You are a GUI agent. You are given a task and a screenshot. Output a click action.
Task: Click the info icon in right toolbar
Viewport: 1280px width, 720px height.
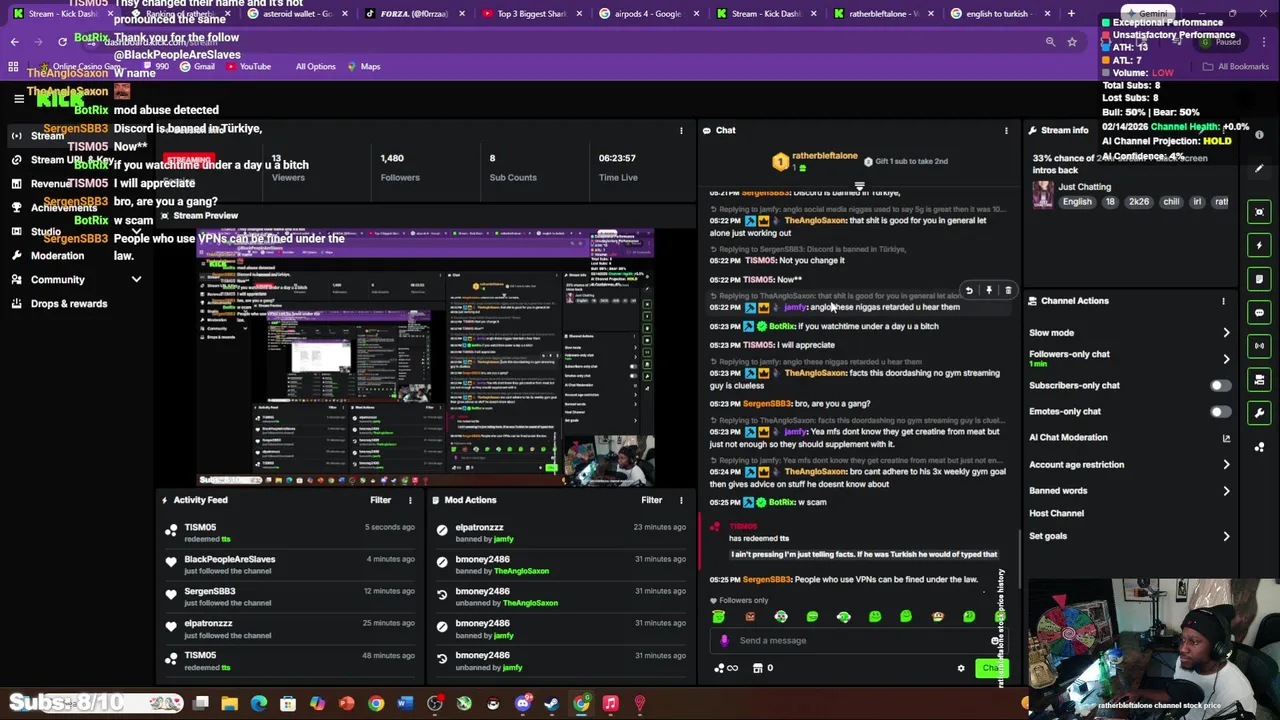coord(1259,135)
